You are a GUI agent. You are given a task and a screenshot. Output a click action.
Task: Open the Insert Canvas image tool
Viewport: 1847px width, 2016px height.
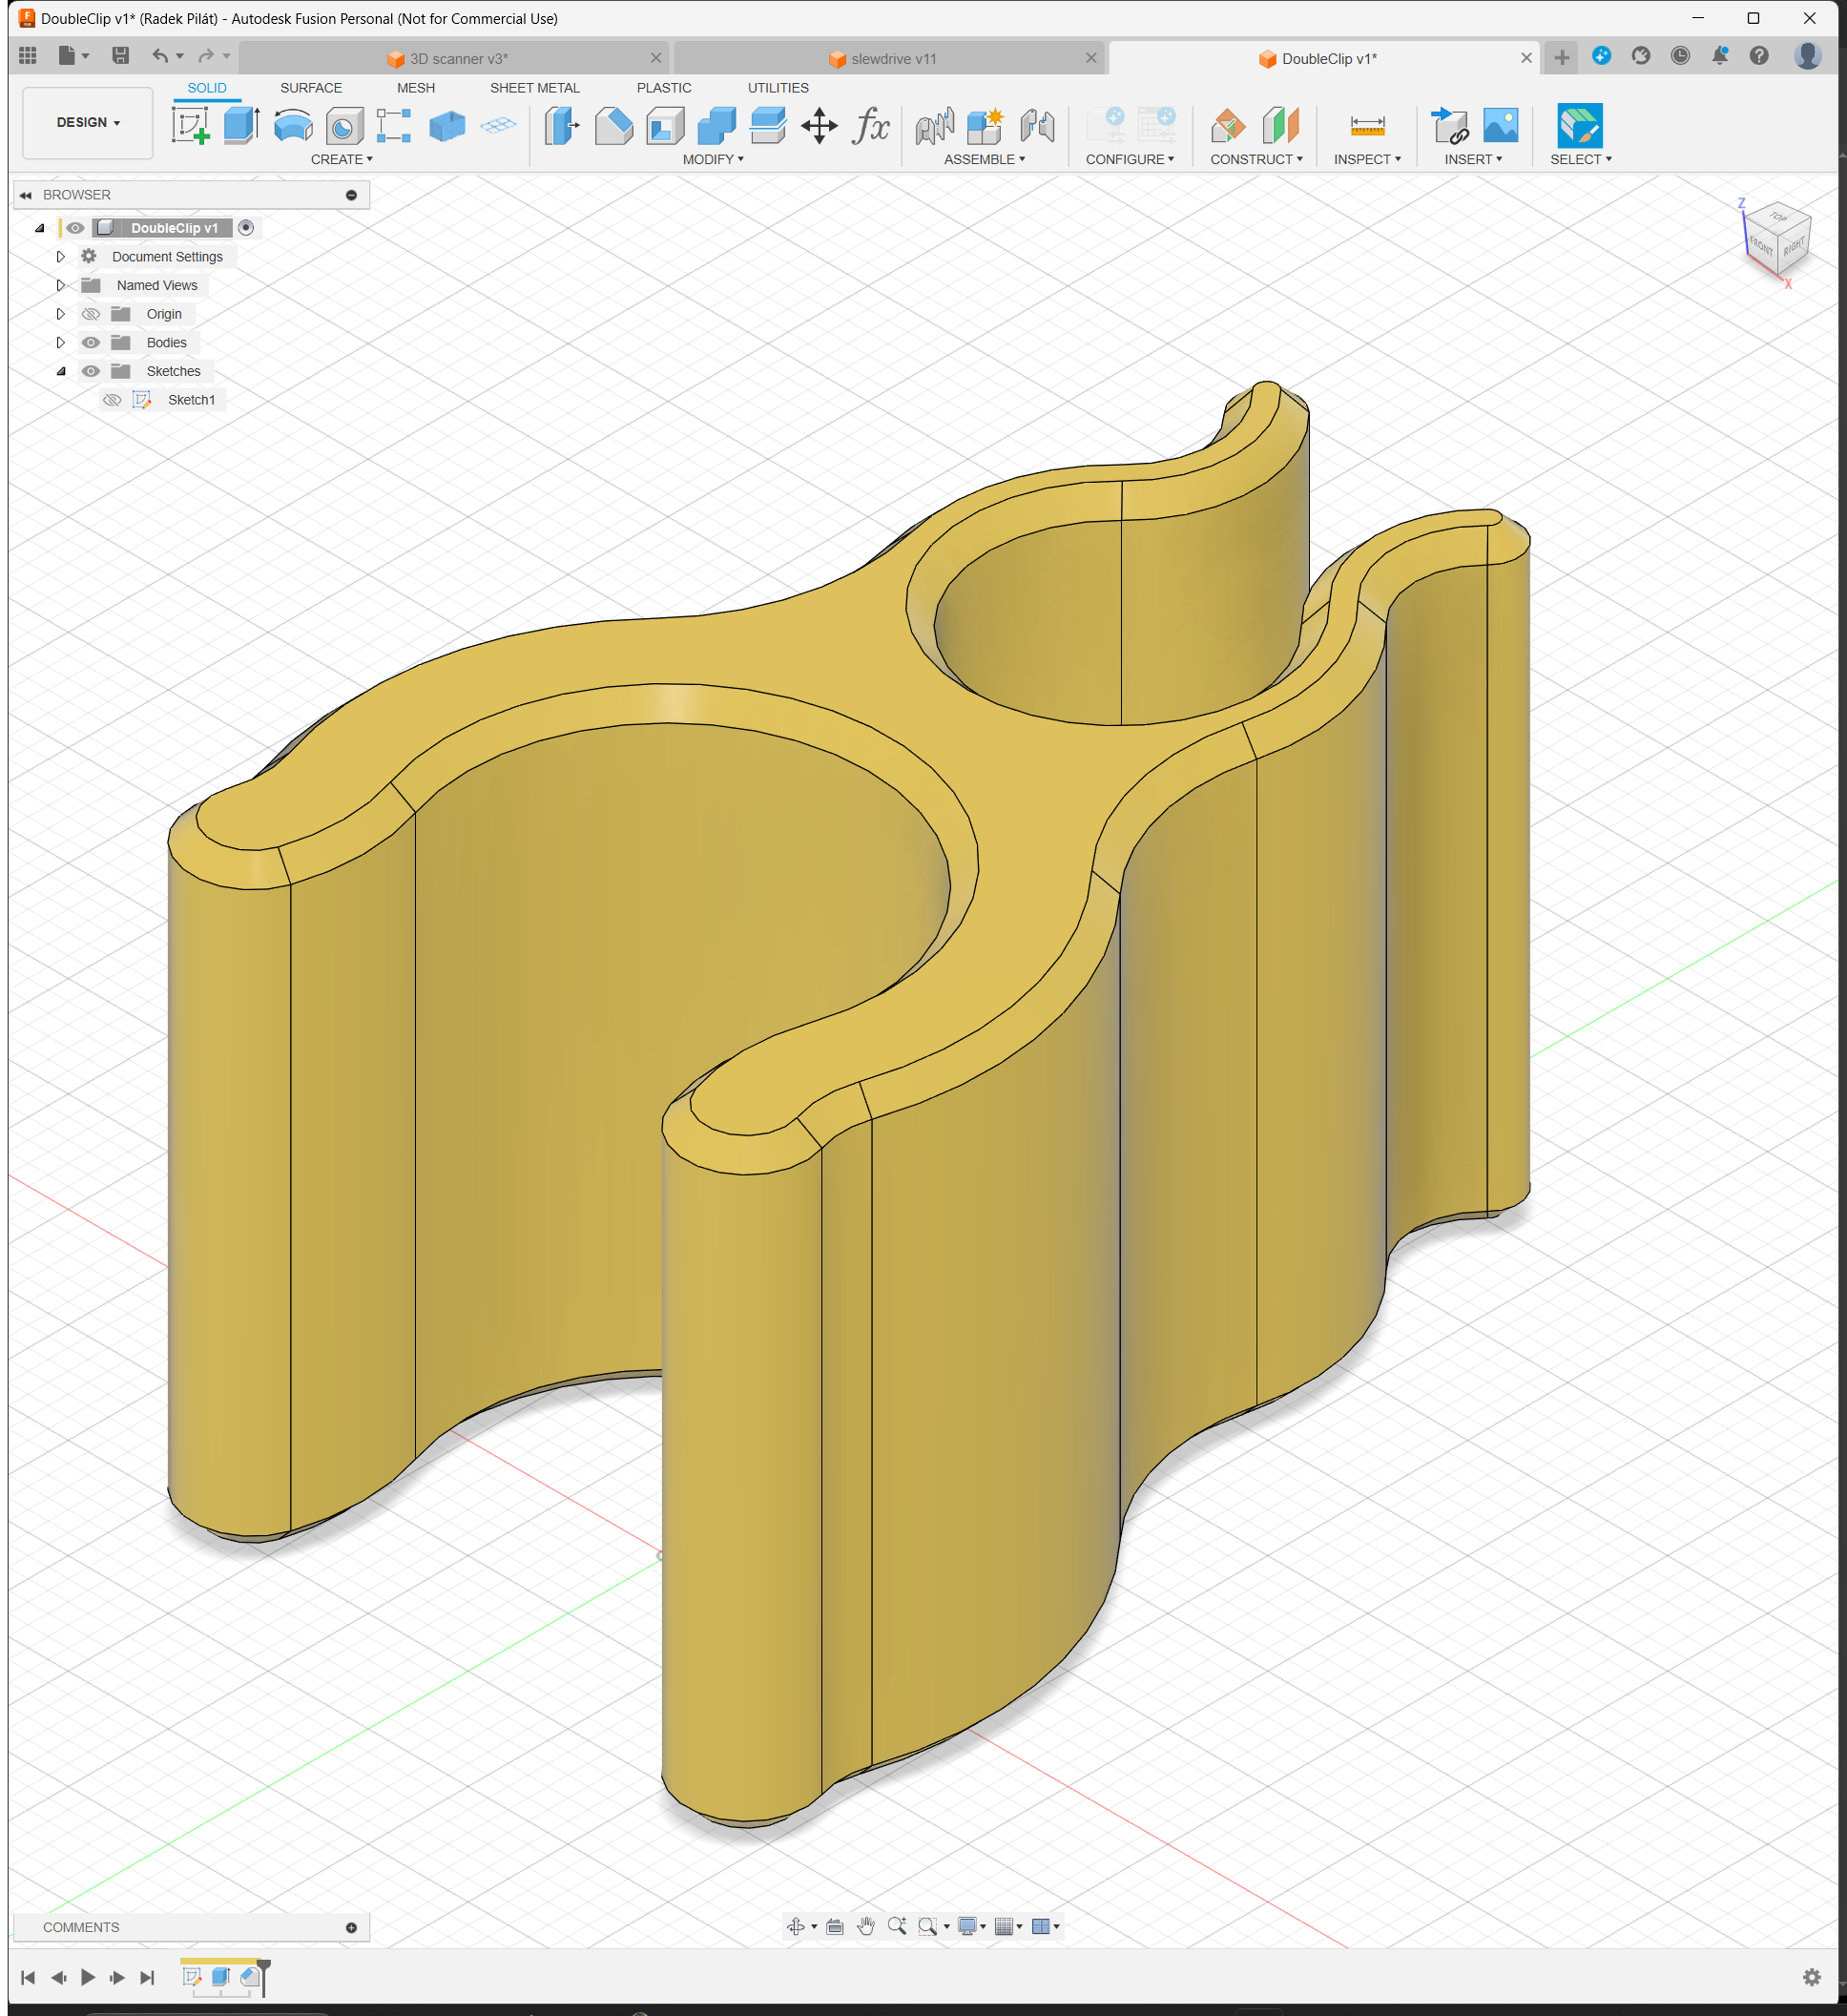tap(1500, 126)
